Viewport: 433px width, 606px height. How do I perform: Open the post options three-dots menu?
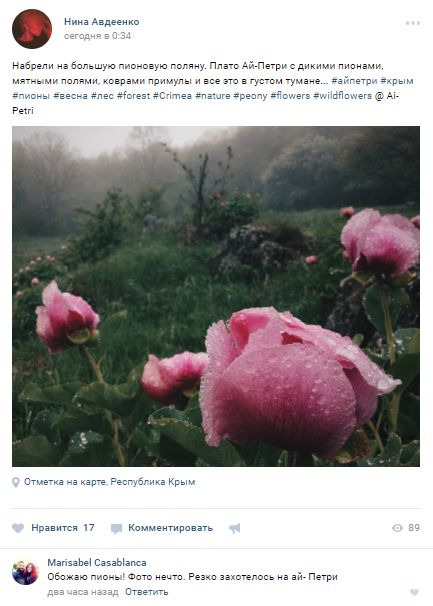[413, 23]
